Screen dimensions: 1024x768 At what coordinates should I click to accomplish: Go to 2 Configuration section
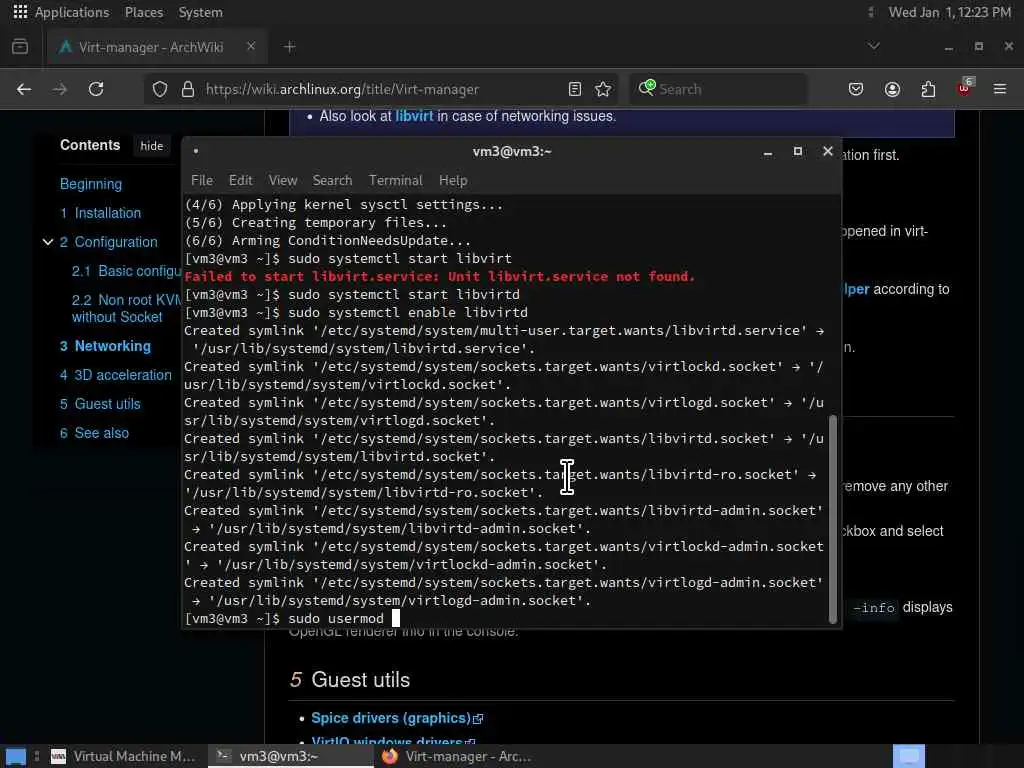click(109, 242)
